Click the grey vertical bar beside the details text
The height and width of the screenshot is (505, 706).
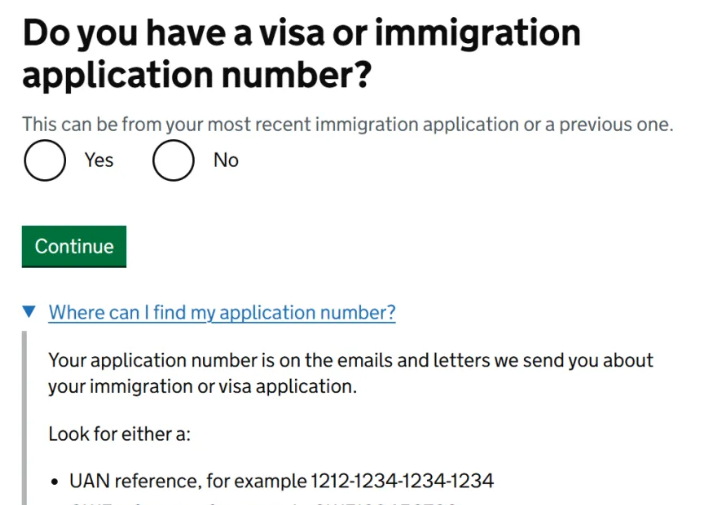tap(25, 420)
